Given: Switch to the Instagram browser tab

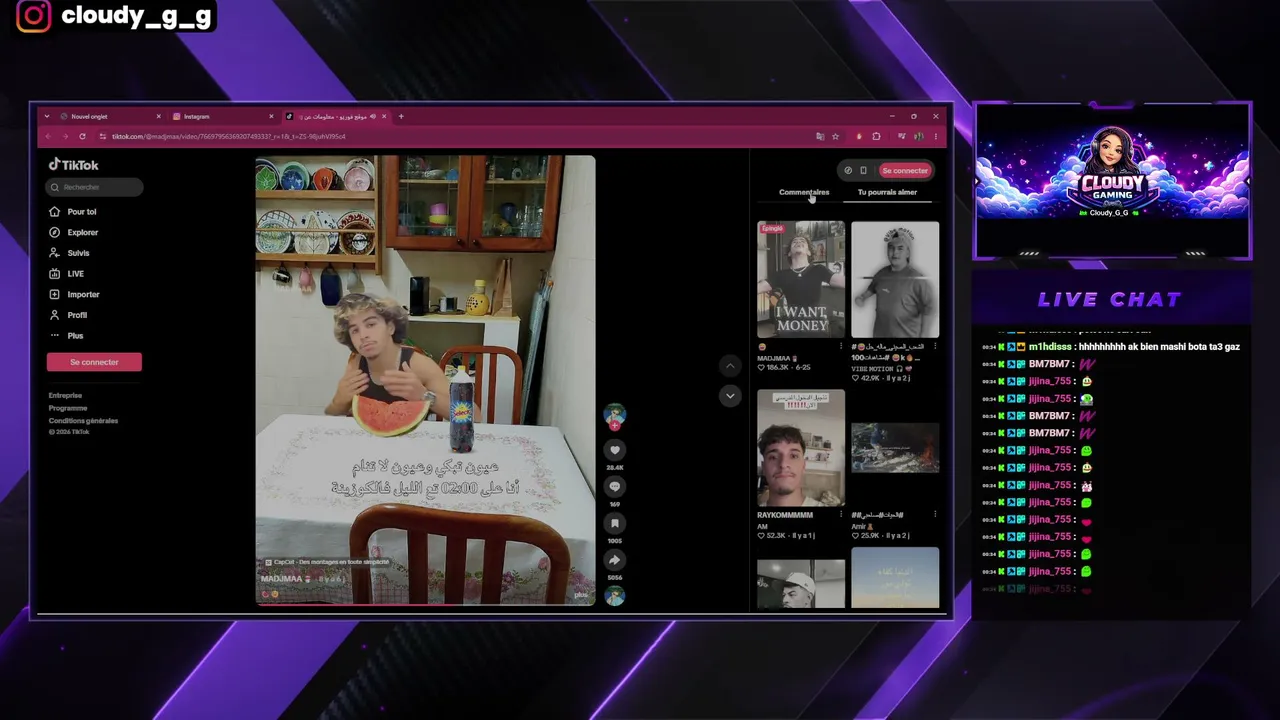Looking at the screenshot, I should pos(220,116).
